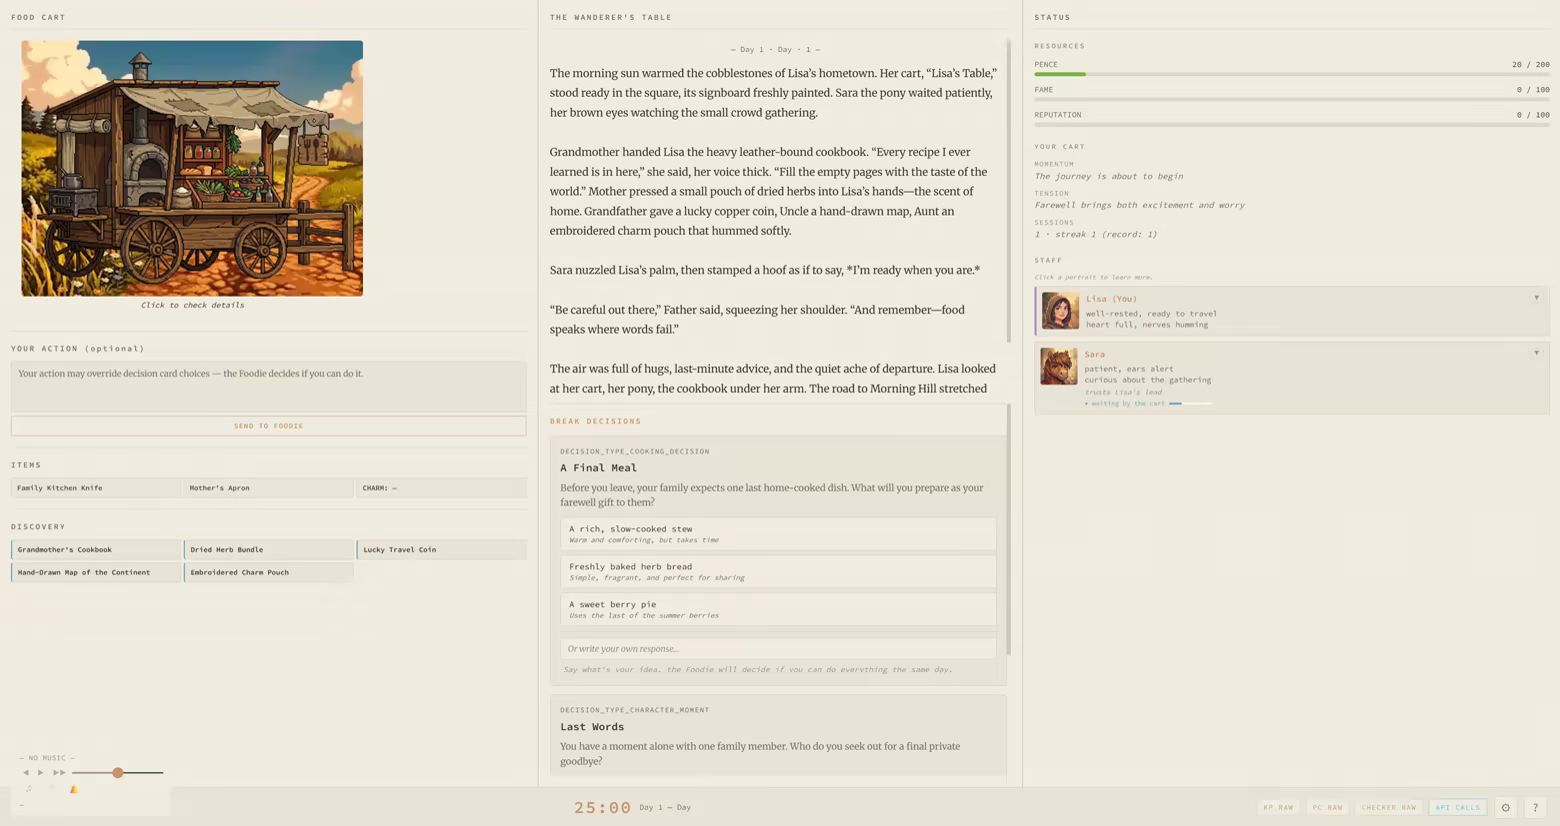Adjust the music volume slider

click(x=118, y=773)
